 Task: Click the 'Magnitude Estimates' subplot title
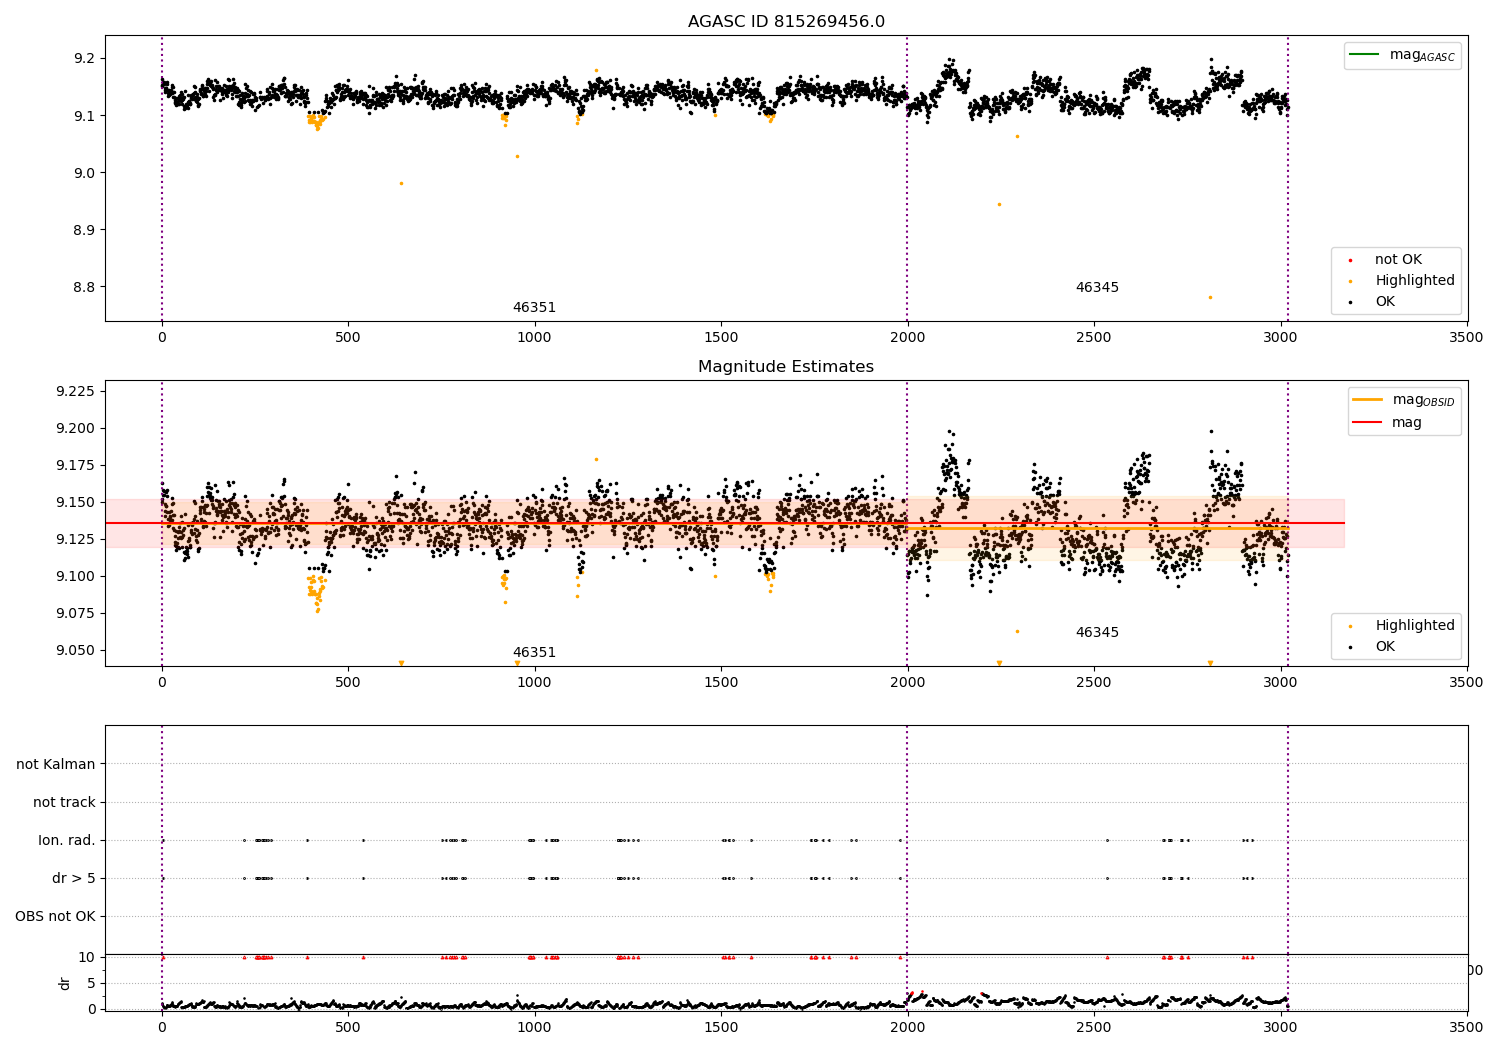786,367
